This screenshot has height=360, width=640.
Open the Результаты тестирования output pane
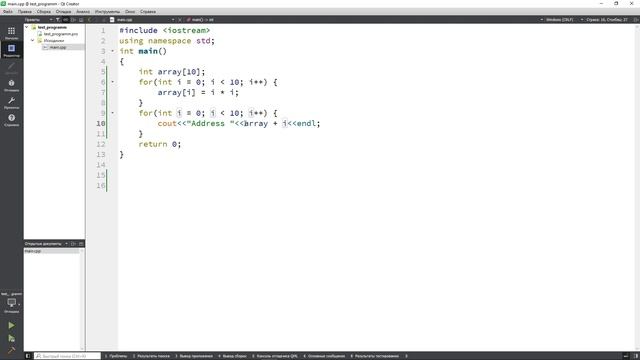pyautogui.click(x=374, y=356)
